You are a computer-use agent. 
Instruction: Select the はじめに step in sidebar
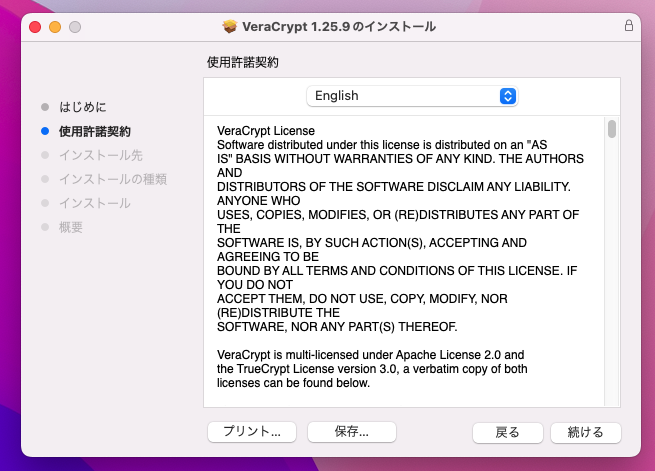(82, 106)
